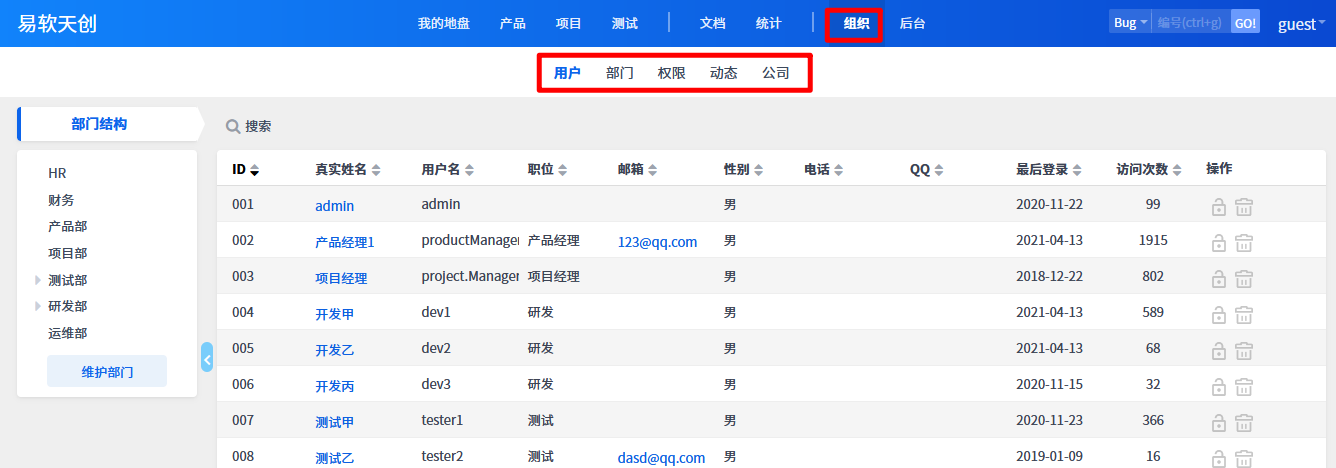Click sort arrows beside 访问次数 column
Screen dimensions: 1336x468
tap(1177, 170)
